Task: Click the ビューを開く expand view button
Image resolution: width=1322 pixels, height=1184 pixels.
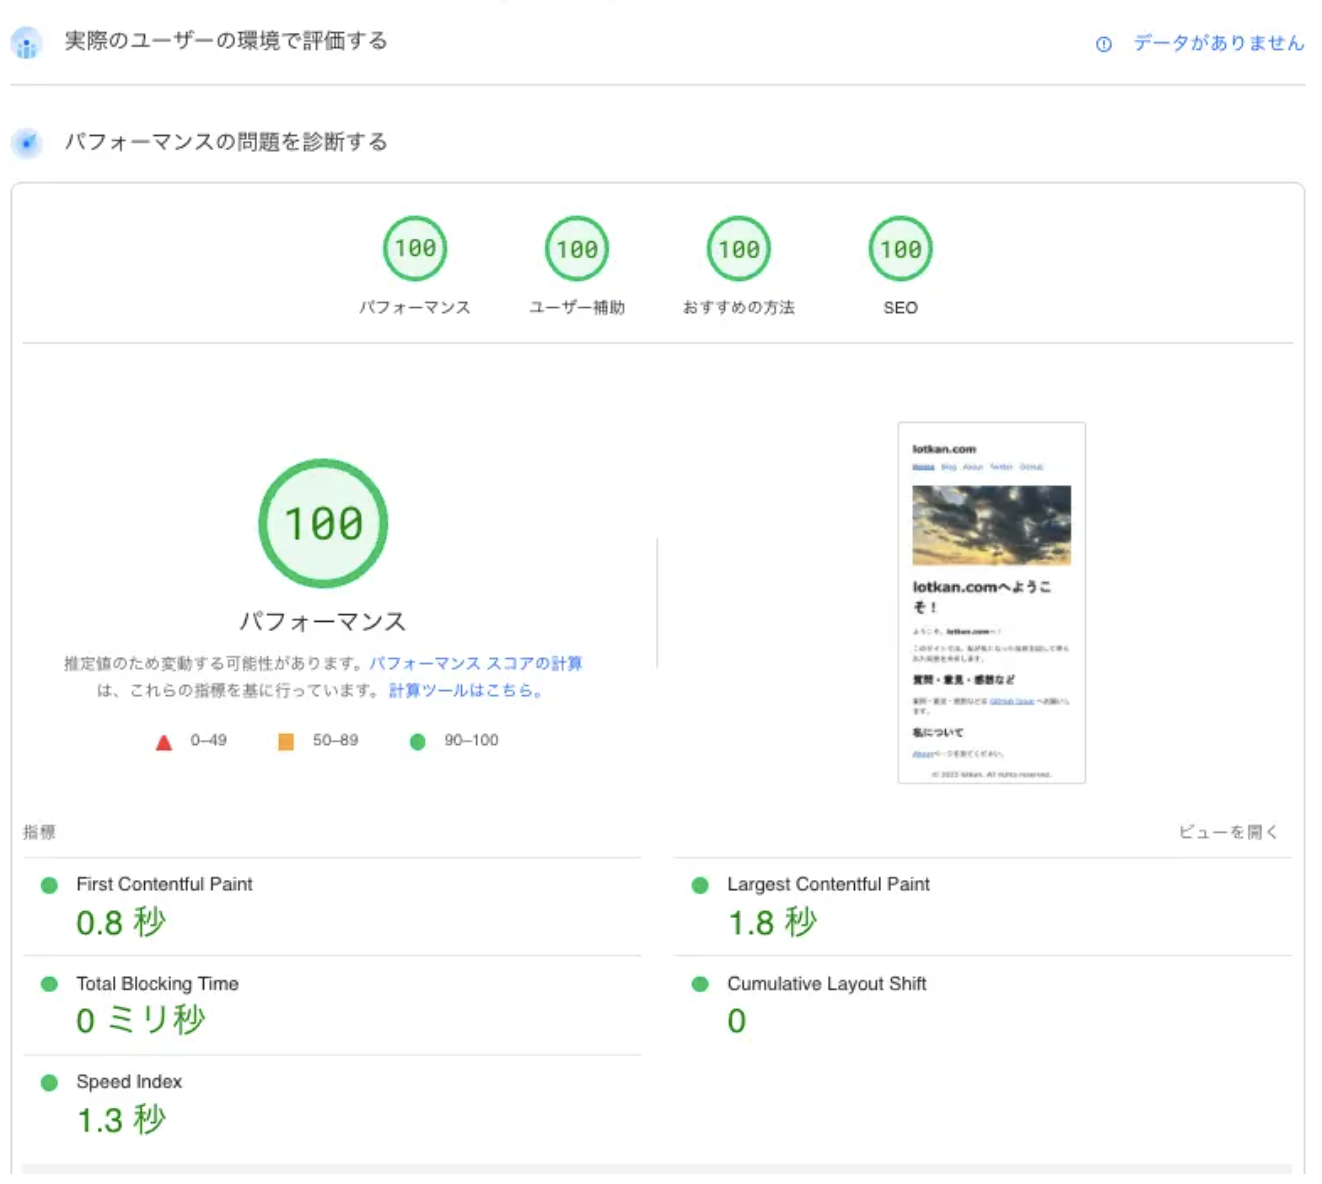Action: pyautogui.click(x=1228, y=832)
